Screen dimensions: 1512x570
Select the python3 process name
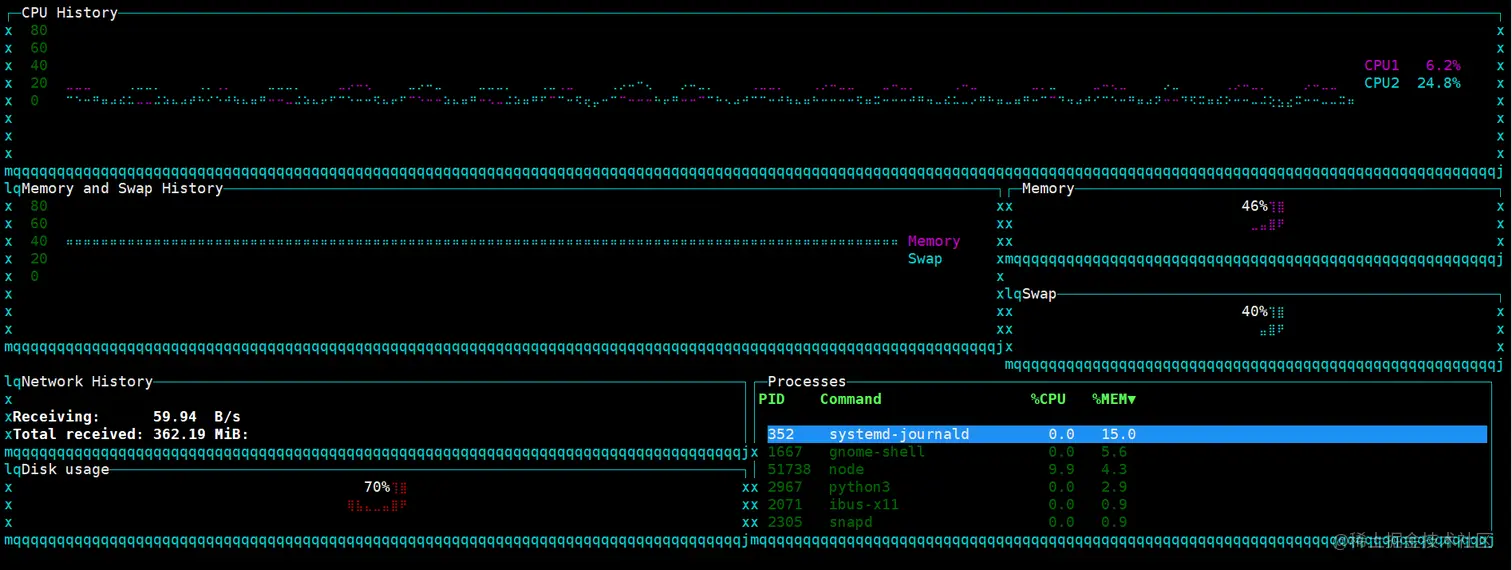860,487
